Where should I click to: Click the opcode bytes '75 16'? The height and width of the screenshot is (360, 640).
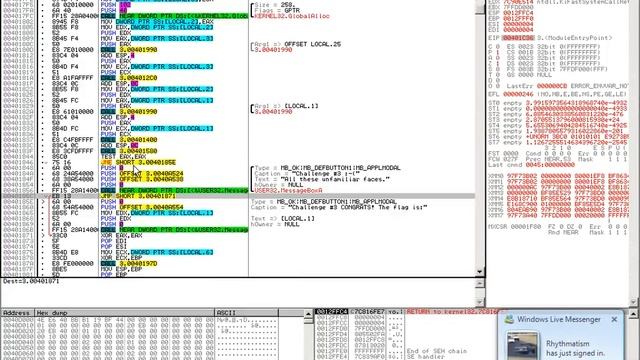tap(61, 162)
